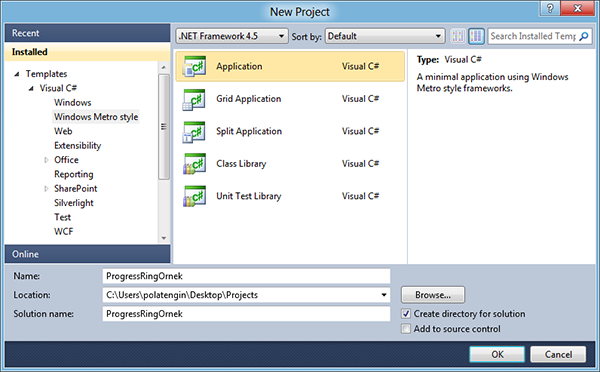Select the Silverlight category

pyautogui.click(x=74, y=203)
